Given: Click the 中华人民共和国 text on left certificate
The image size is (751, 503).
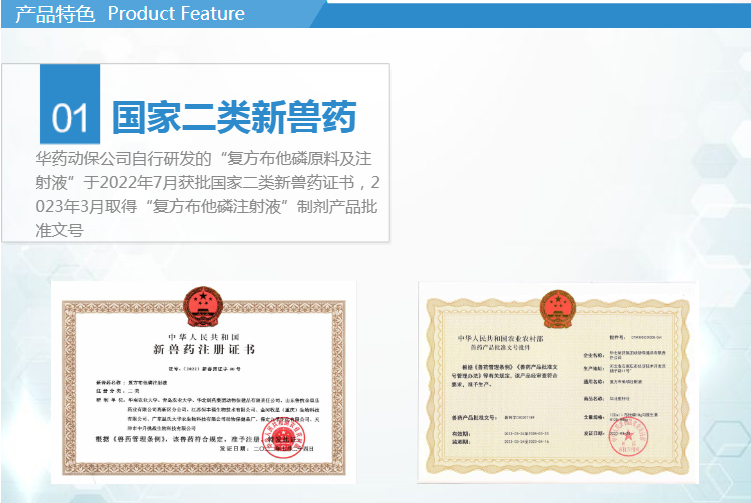Looking at the screenshot, I should coord(203,336).
